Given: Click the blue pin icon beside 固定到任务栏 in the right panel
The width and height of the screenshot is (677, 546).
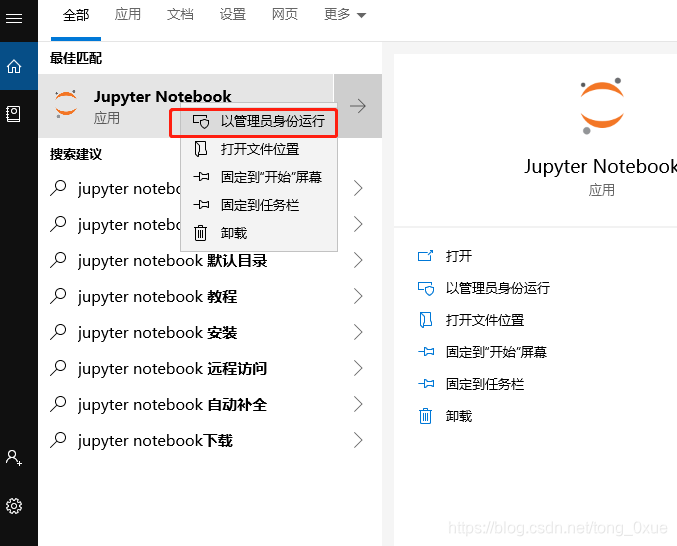Looking at the screenshot, I should (x=426, y=383).
